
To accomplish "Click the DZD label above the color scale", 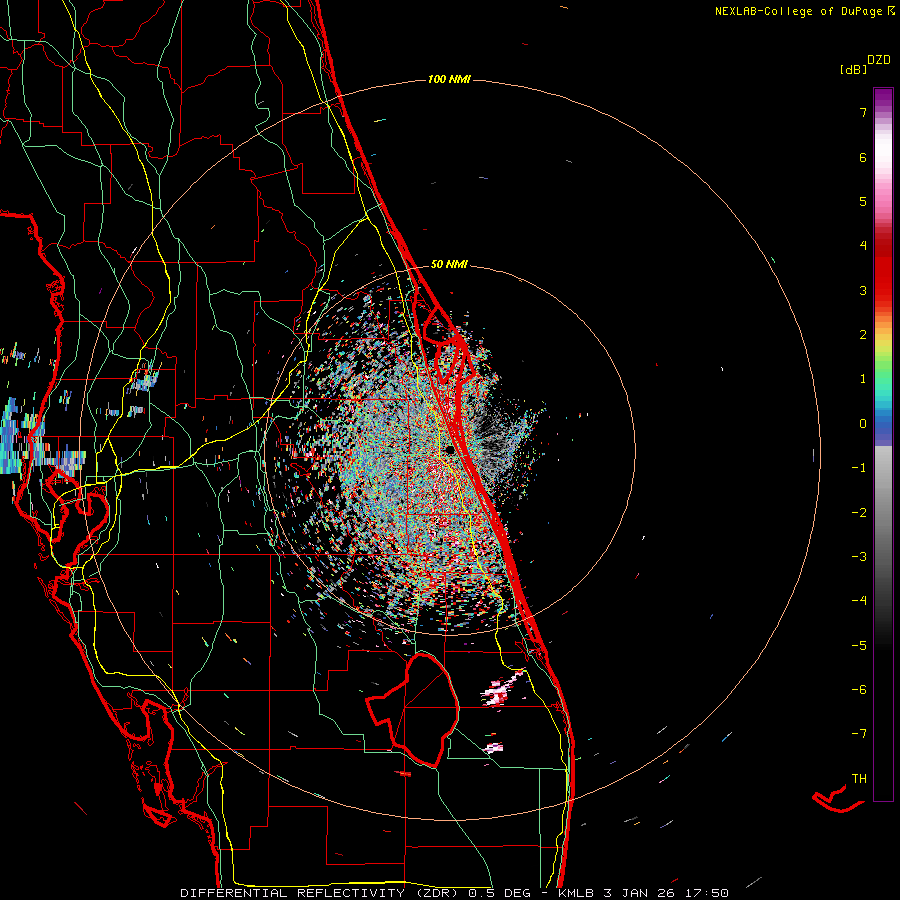I will click(x=879, y=60).
